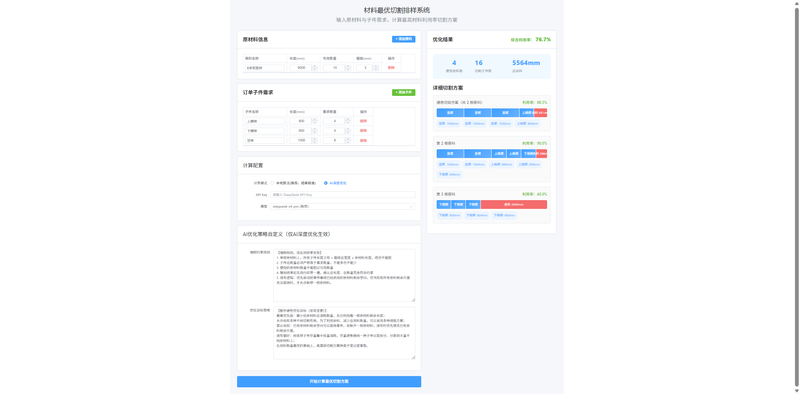Delete the third part row with length 1500
Image resolution: width=800 pixels, height=394 pixels.
pos(363,140)
